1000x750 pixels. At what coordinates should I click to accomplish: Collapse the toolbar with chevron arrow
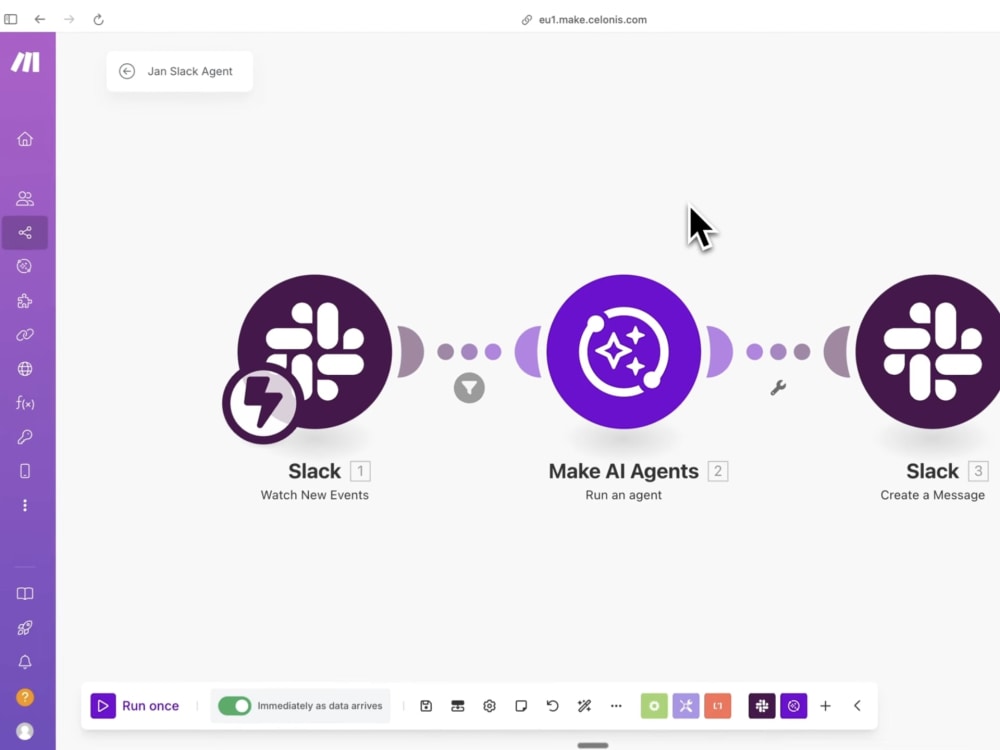[857, 706]
